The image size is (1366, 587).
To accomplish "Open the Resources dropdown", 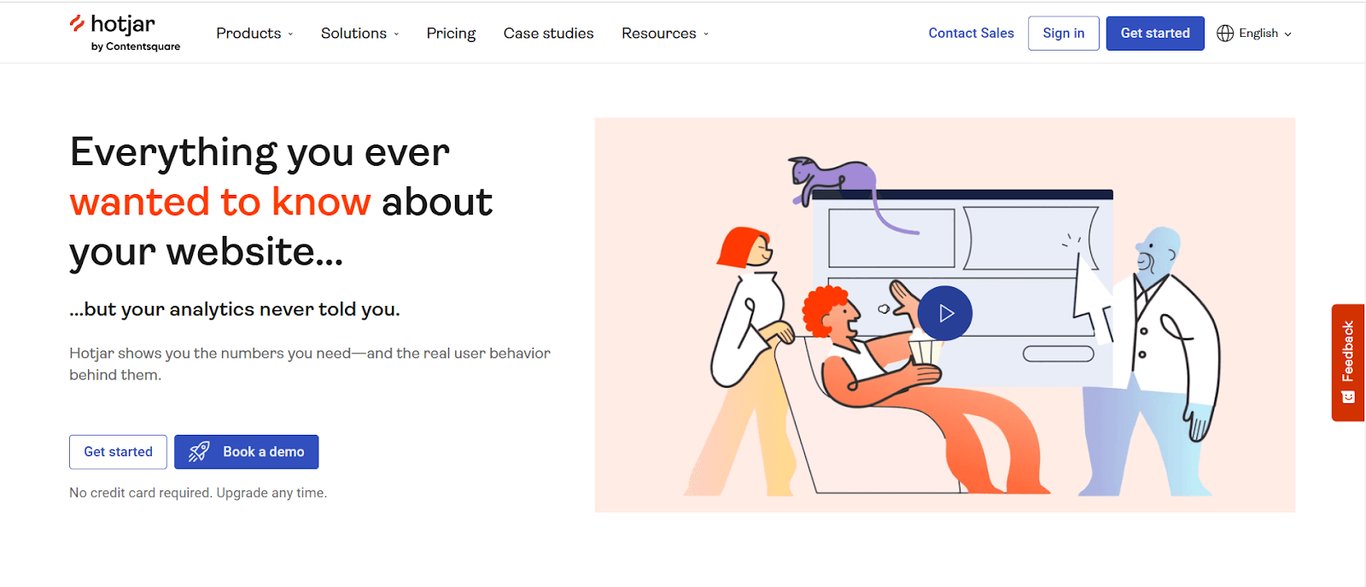I will (x=659, y=32).
